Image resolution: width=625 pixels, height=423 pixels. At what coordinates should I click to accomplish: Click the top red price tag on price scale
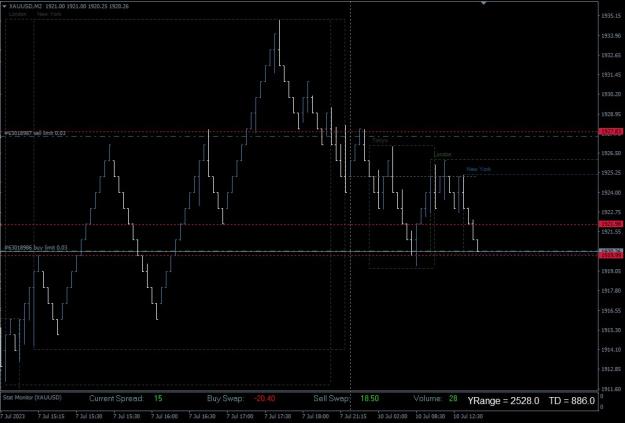[x=611, y=132]
